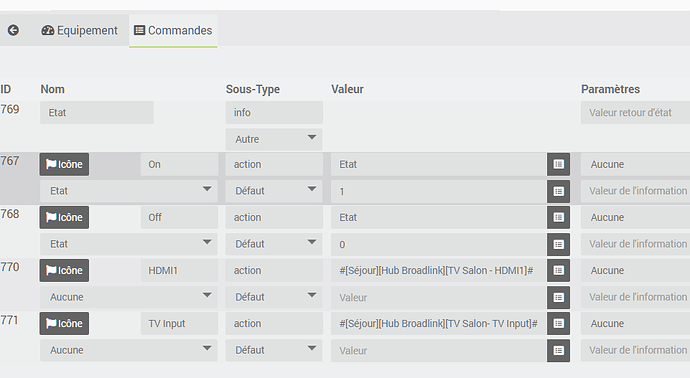The height and width of the screenshot is (378, 690).
Task: Open Défaut dropdown for TV Input command
Action: click(x=274, y=350)
